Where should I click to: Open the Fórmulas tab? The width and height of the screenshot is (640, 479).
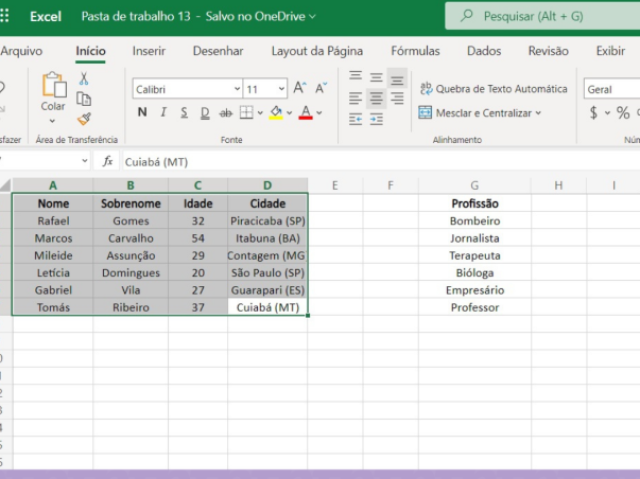pos(416,51)
